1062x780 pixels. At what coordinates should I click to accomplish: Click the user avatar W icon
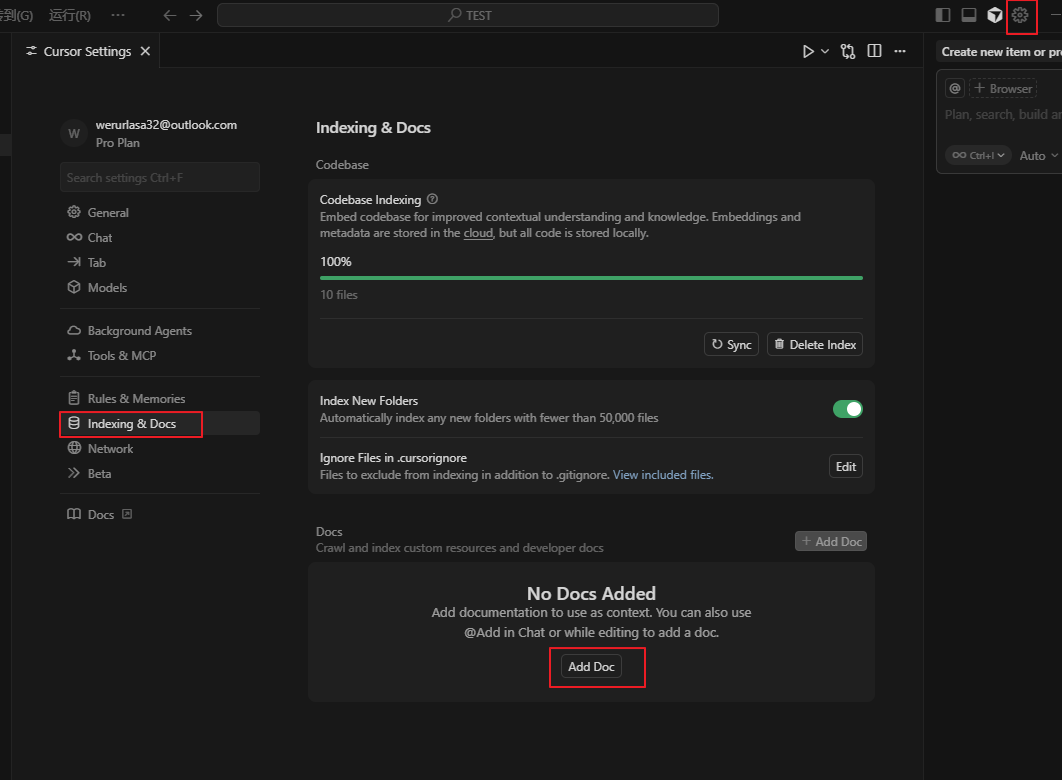(x=74, y=134)
